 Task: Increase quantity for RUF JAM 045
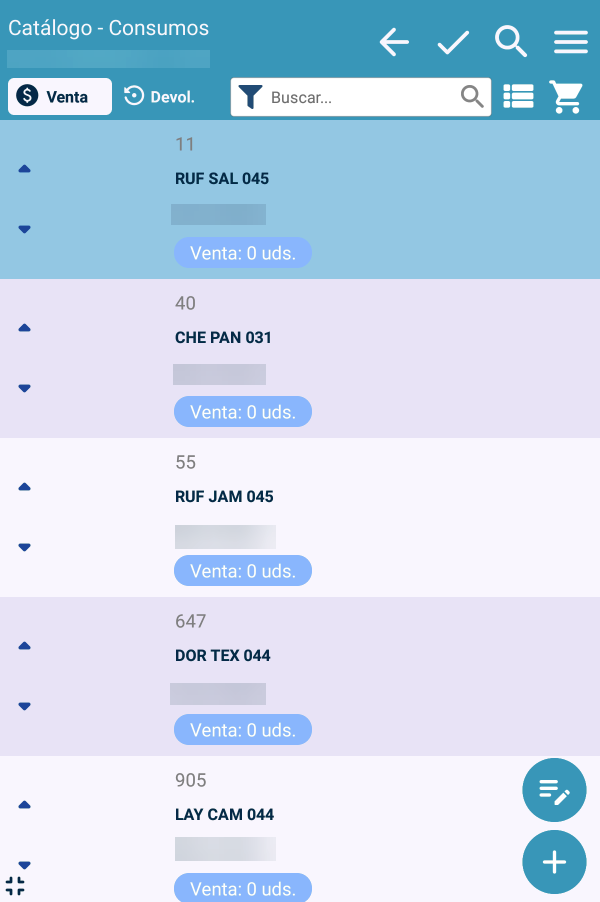[x=25, y=487]
